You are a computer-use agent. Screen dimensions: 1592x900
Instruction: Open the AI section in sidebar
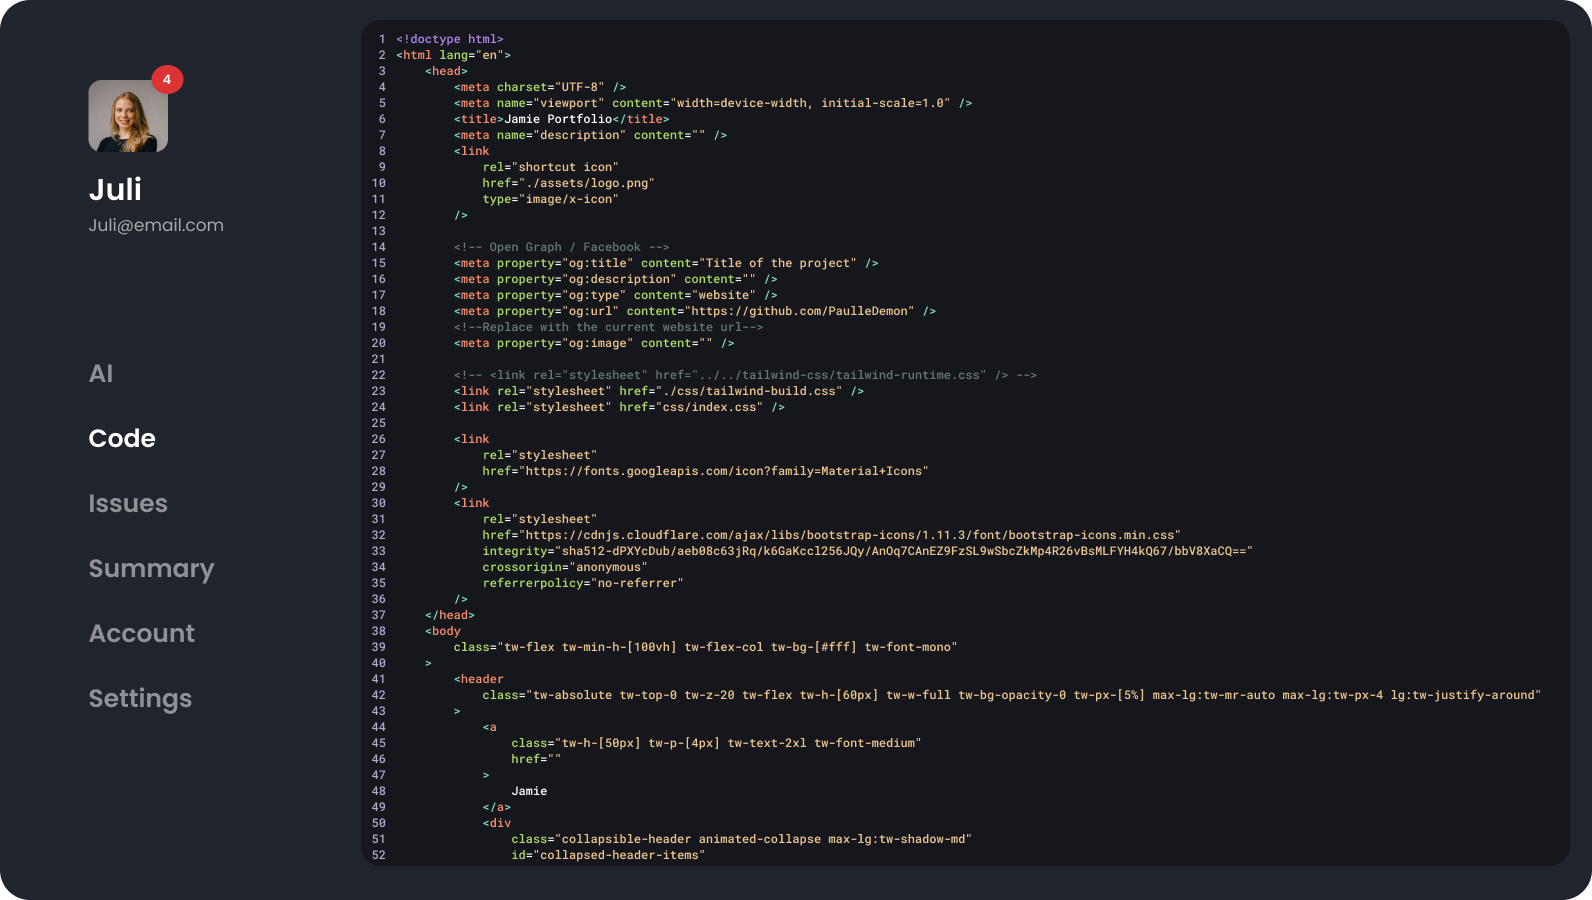101,374
